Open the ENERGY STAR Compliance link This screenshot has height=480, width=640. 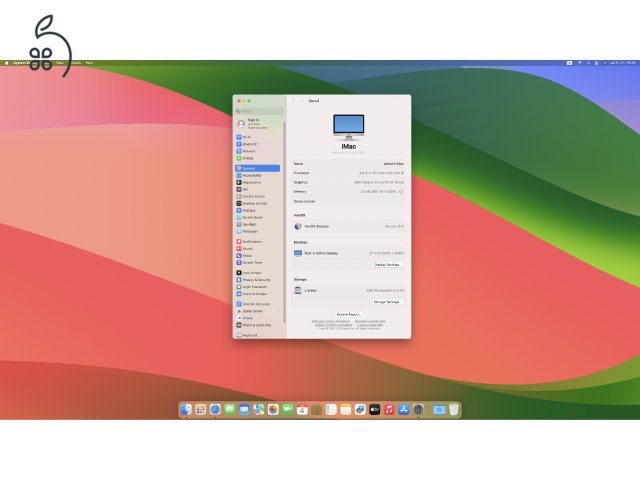pyautogui.click(x=333, y=325)
